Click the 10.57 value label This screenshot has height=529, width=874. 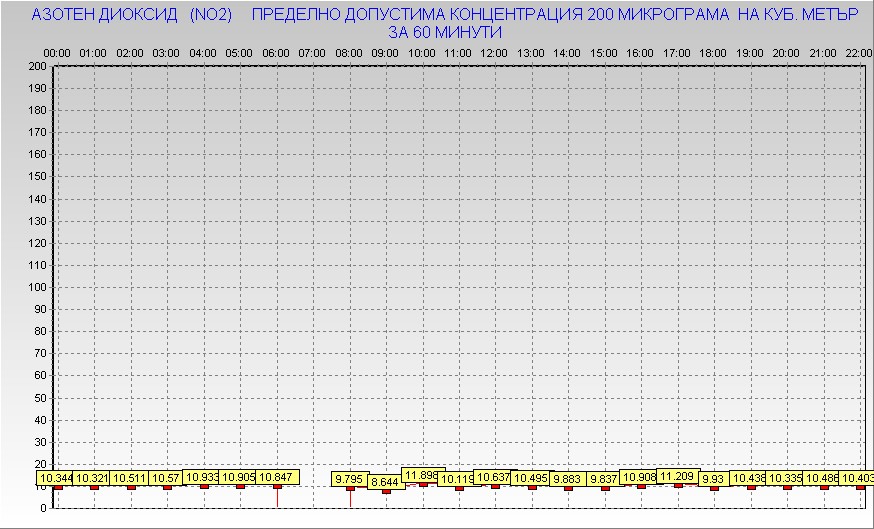pos(168,478)
